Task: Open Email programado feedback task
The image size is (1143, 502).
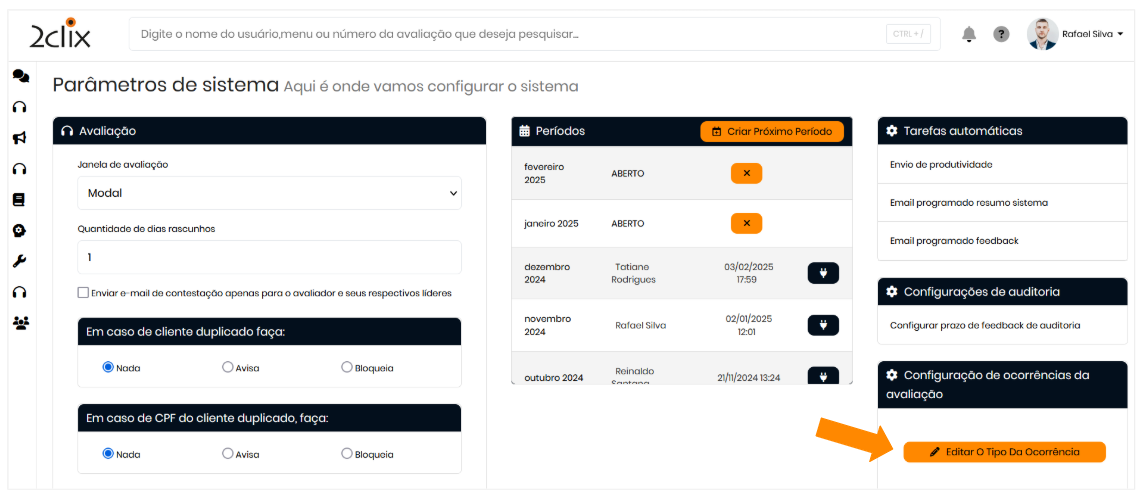Action: (954, 241)
